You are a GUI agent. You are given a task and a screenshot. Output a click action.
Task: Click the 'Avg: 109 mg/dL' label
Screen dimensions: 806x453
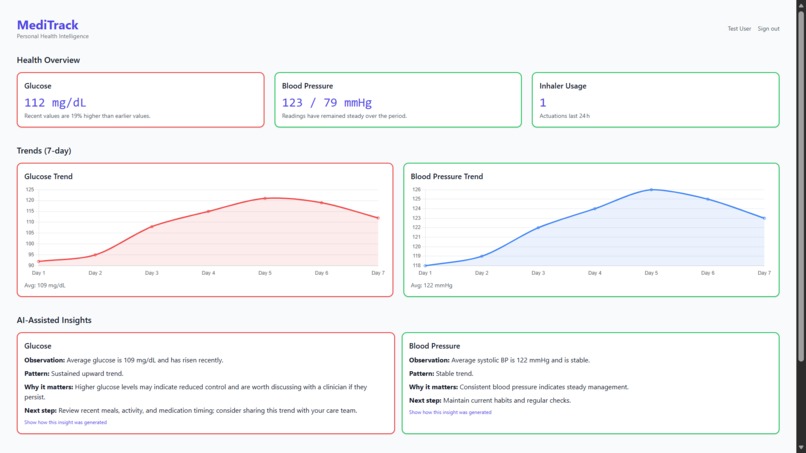pyautogui.click(x=45, y=285)
